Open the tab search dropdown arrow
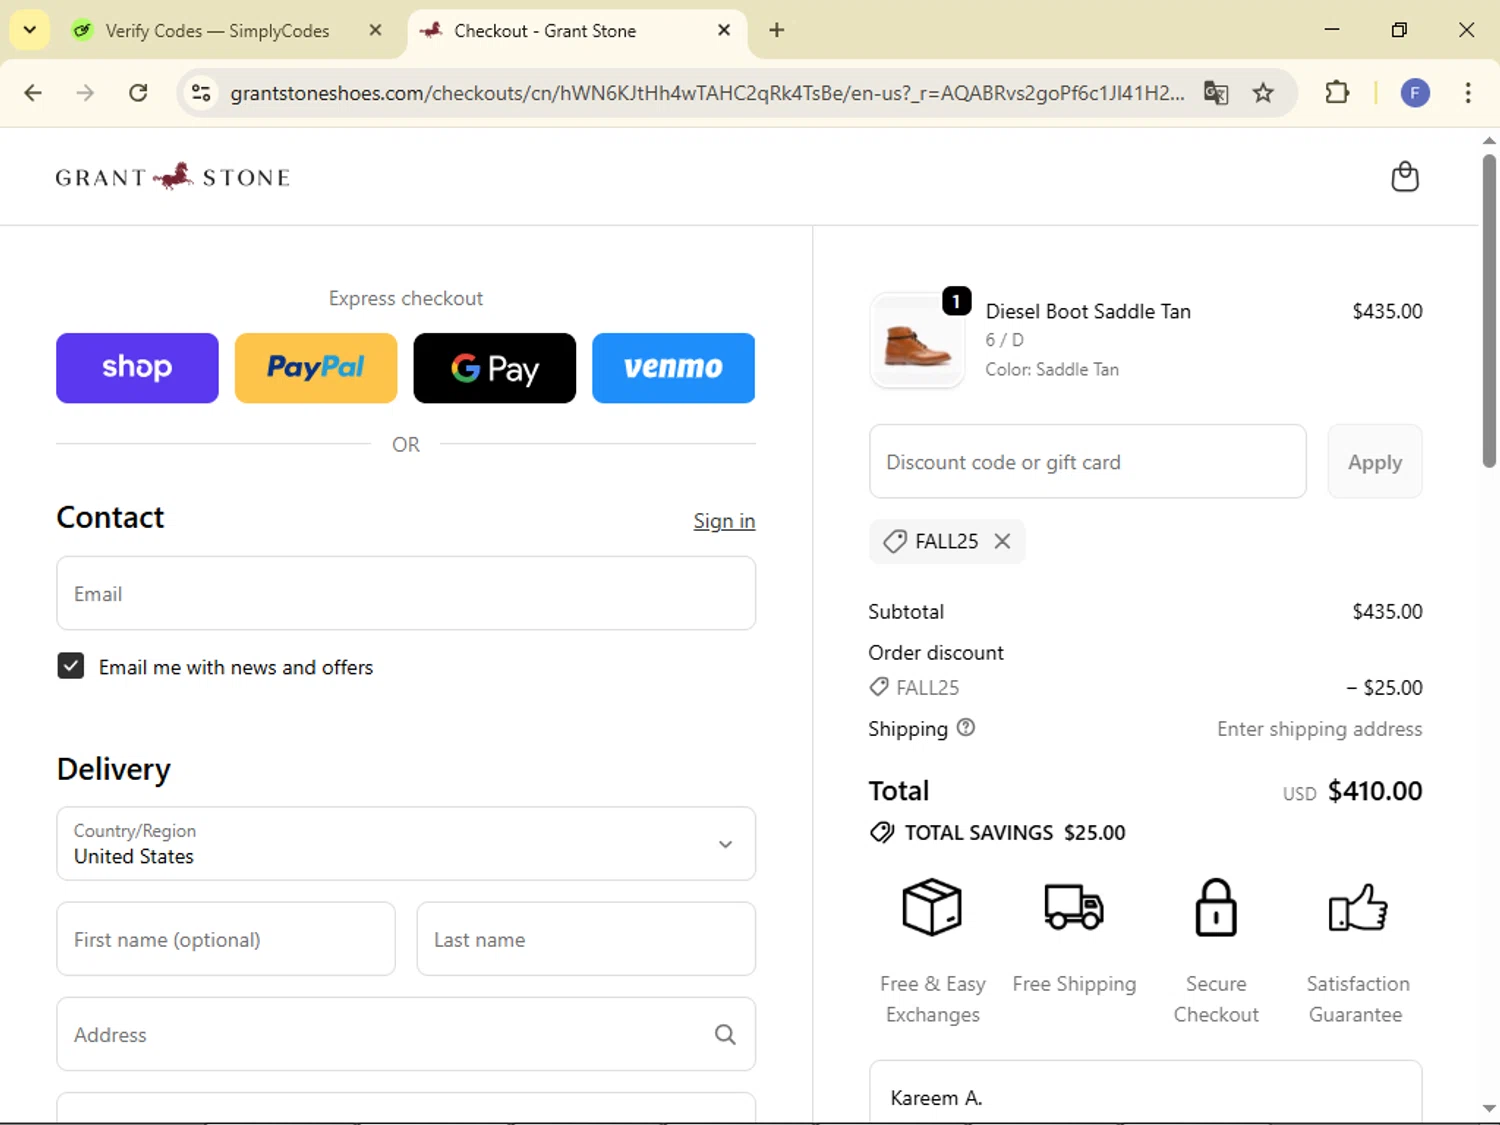This screenshot has width=1500, height=1125. click(x=30, y=30)
